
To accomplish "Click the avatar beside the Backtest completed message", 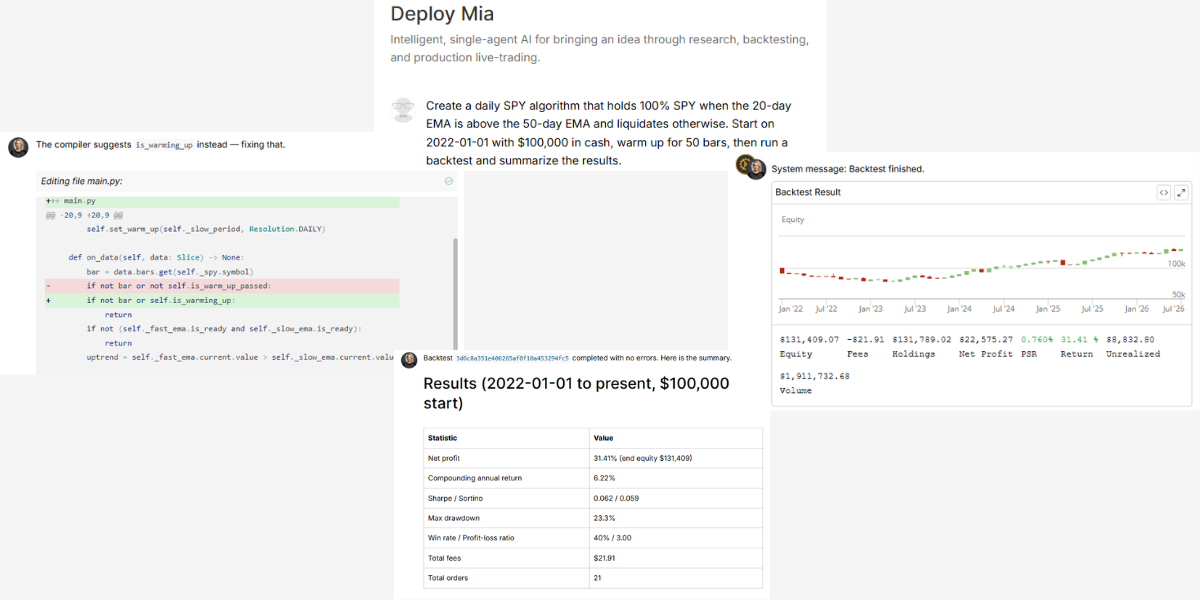I will 409,358.
